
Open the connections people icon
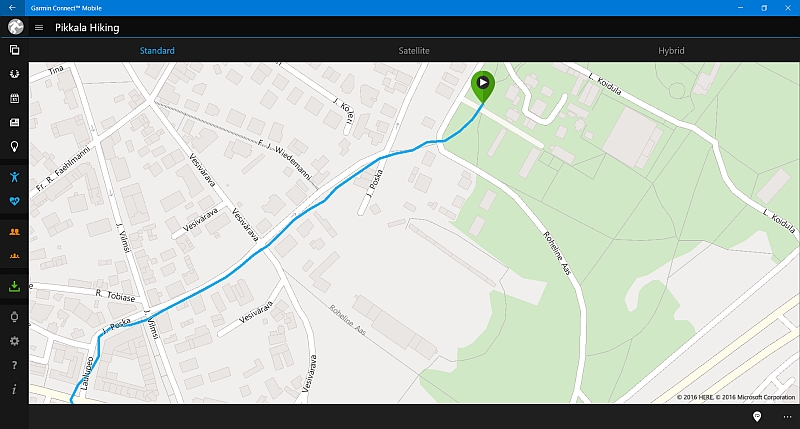click(14, 232)
